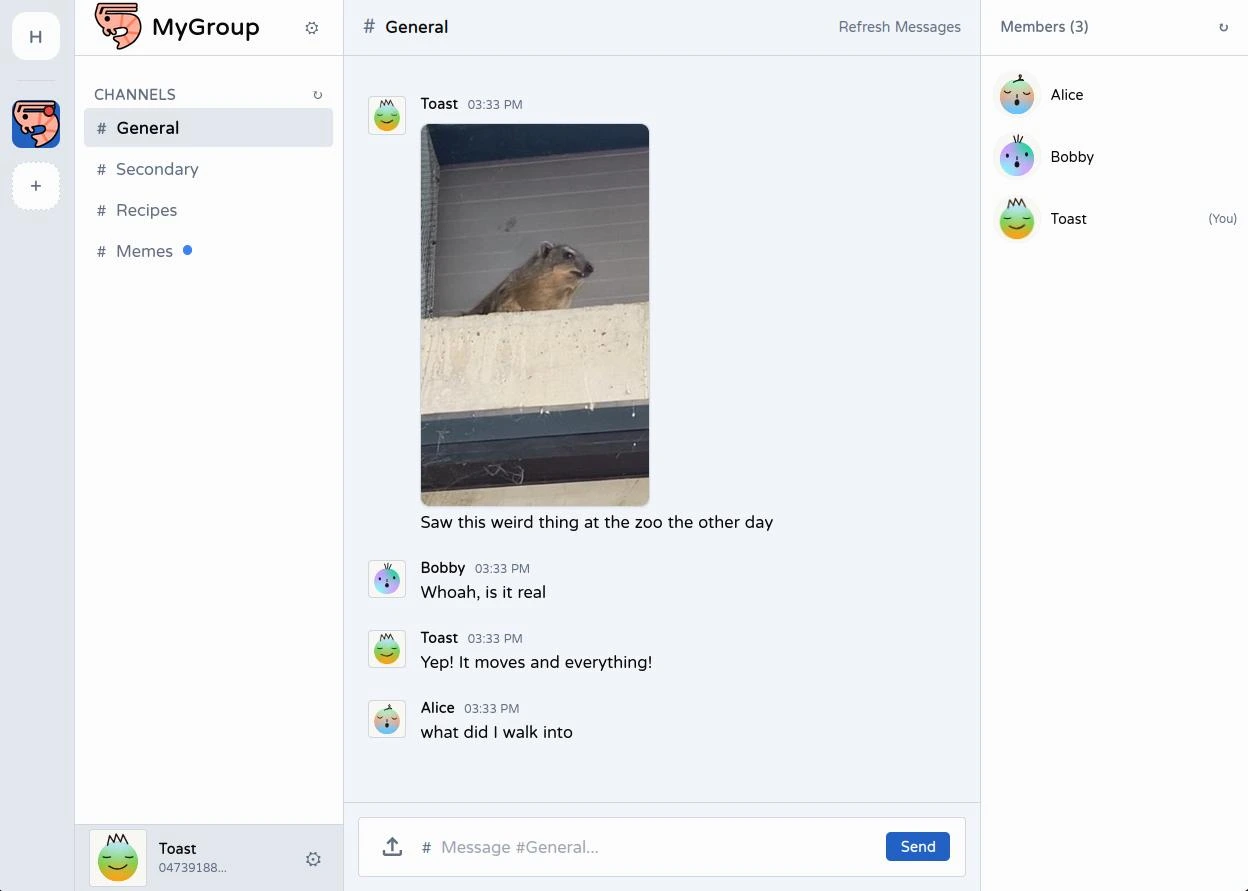This screenshot has height=891, width=1248.
Task: Click the add group plus icon
Action: point(36,186)
